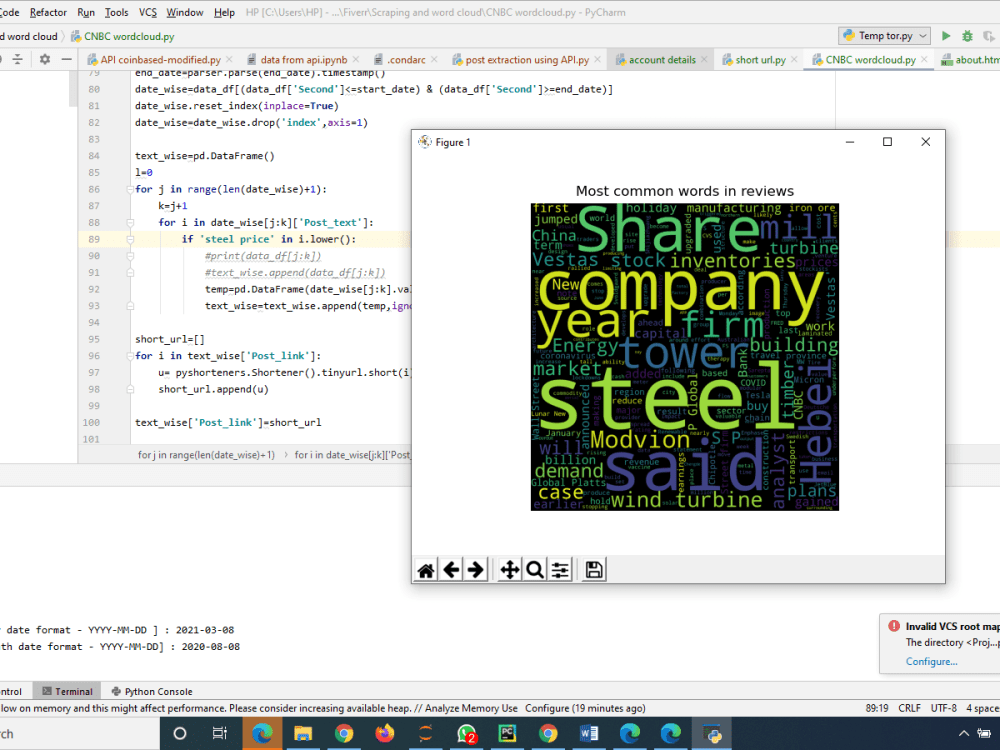Open the Help menu
The width and height of the screenshot is (1000, 750).
[224, 12]
